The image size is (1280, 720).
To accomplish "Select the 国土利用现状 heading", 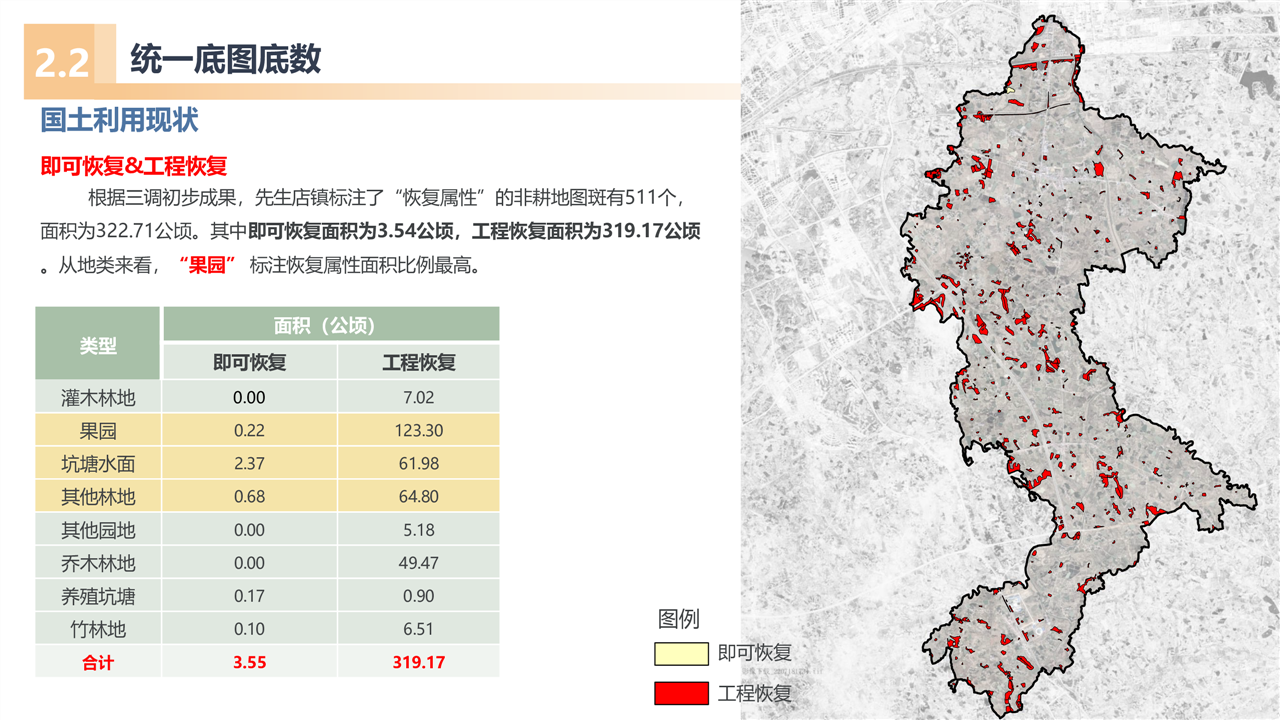I will coord(119,121).
